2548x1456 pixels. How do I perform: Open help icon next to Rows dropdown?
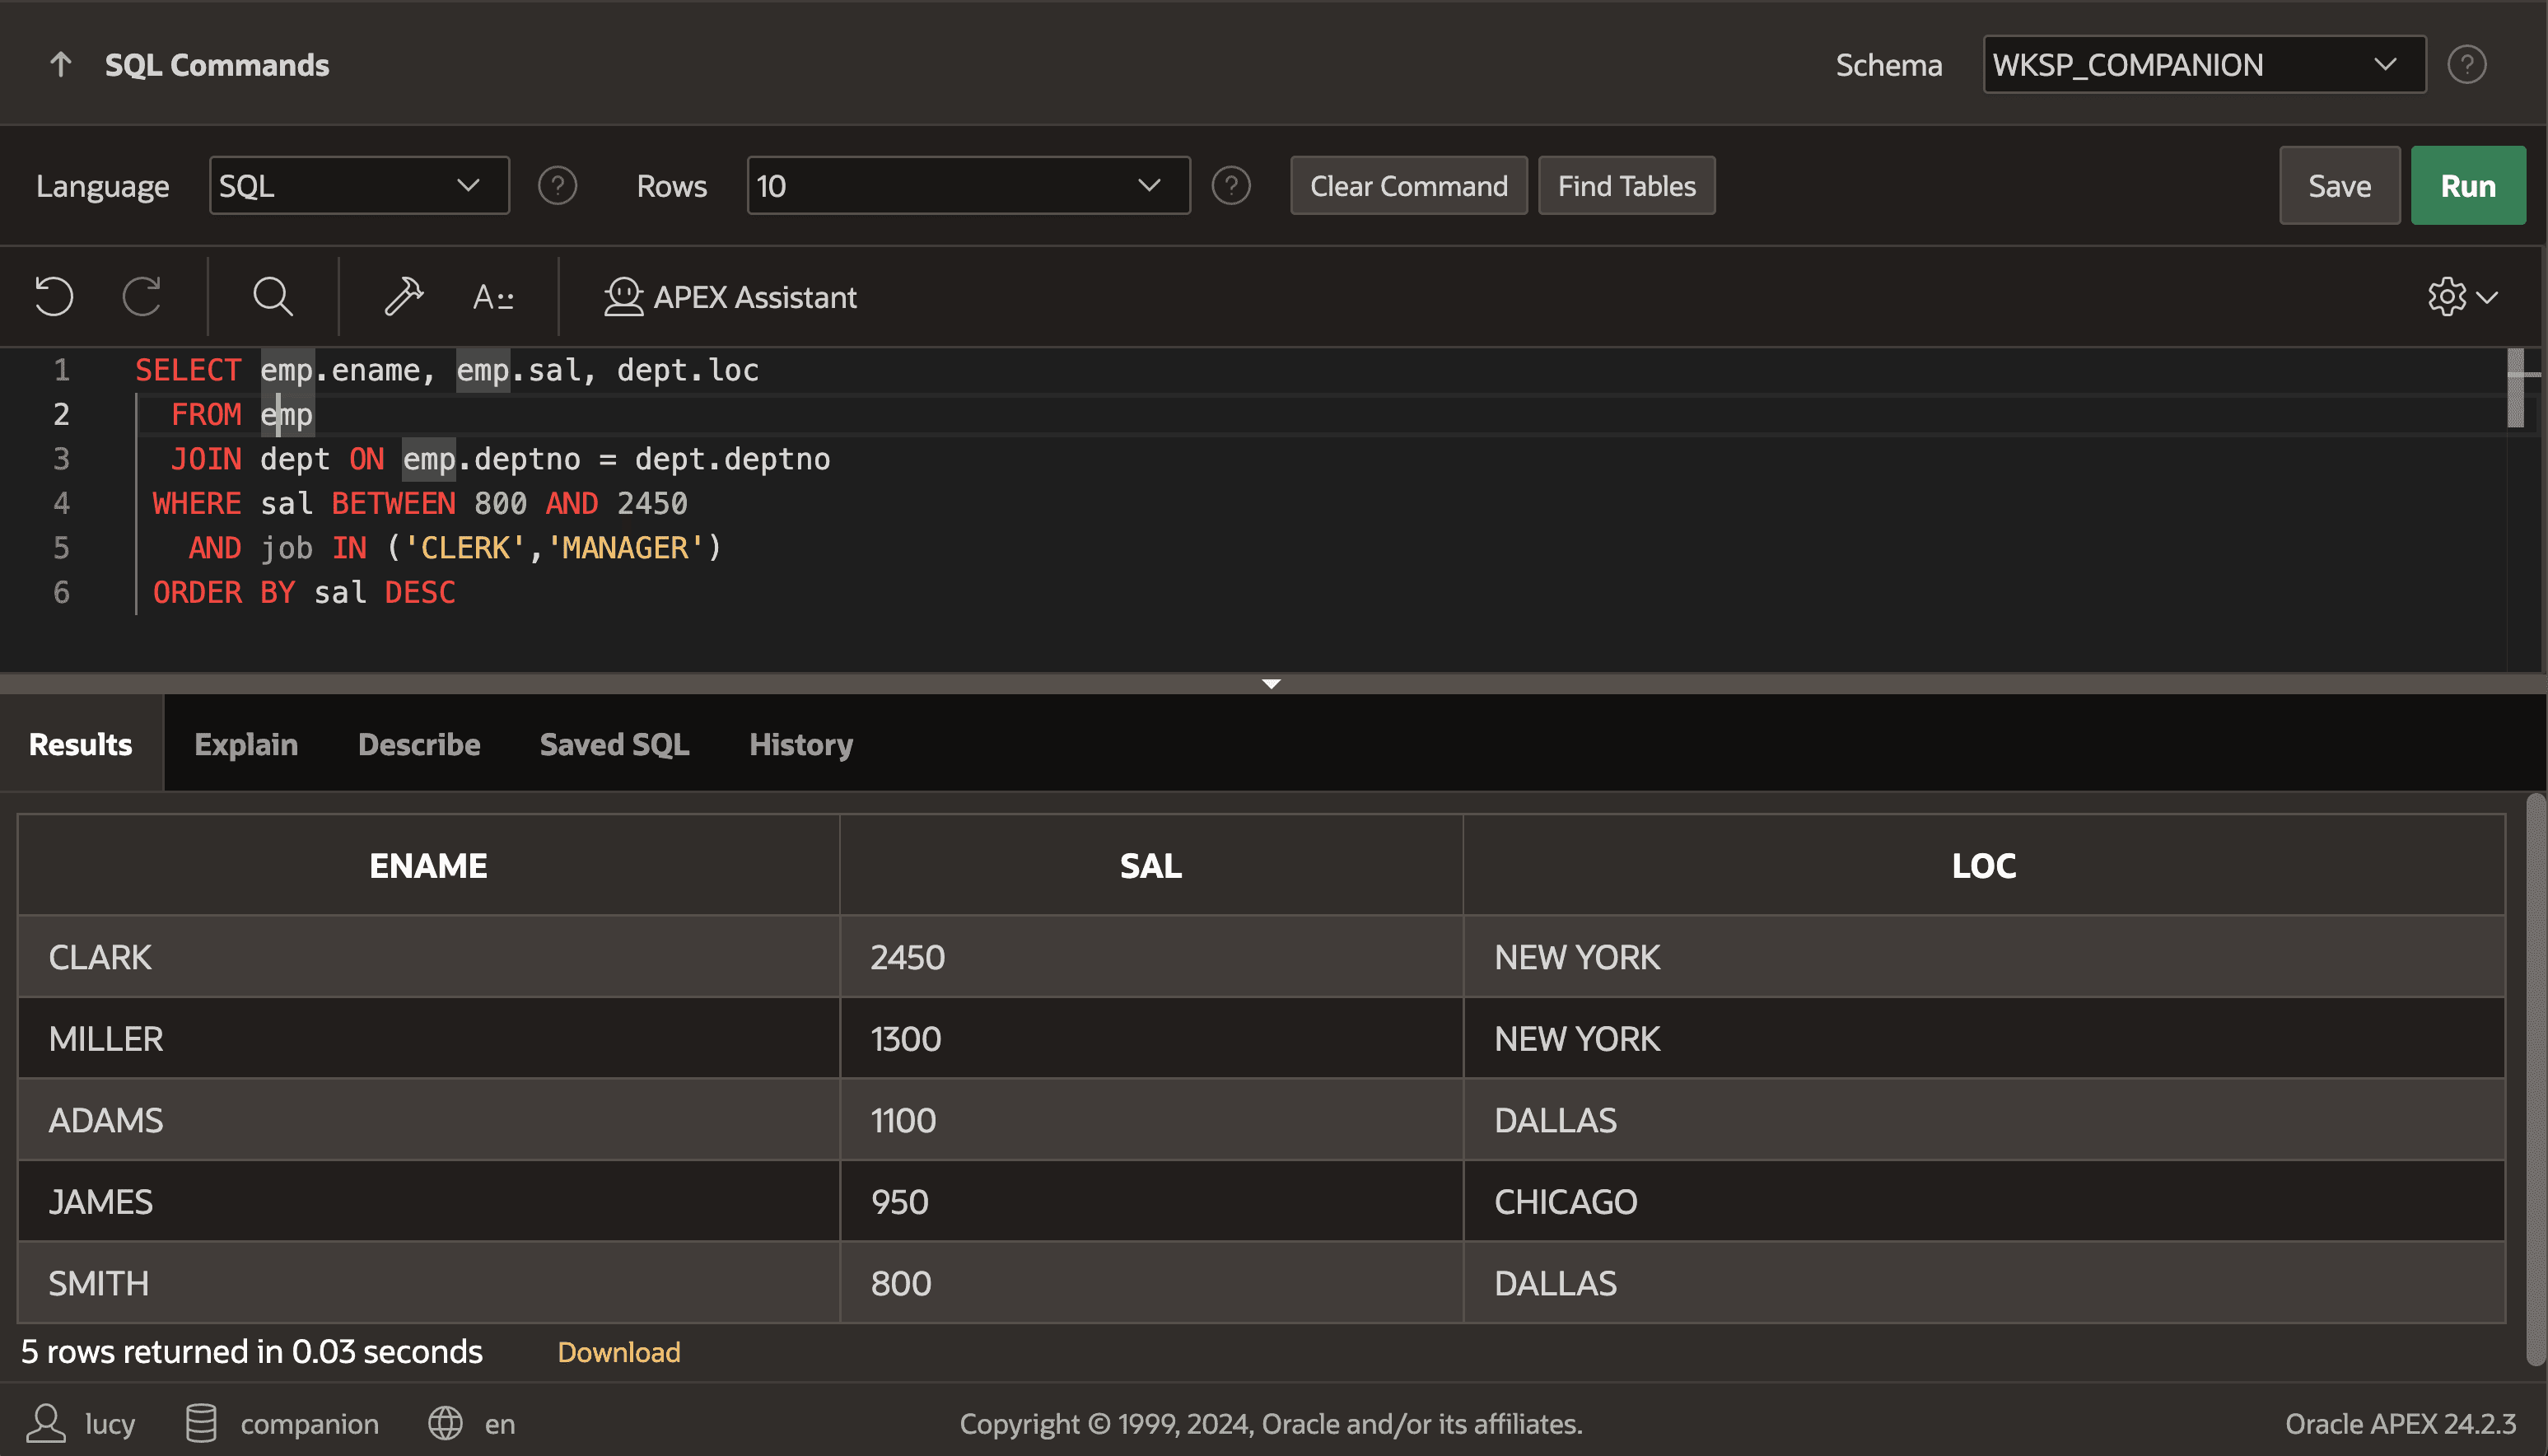[1231, 186]
